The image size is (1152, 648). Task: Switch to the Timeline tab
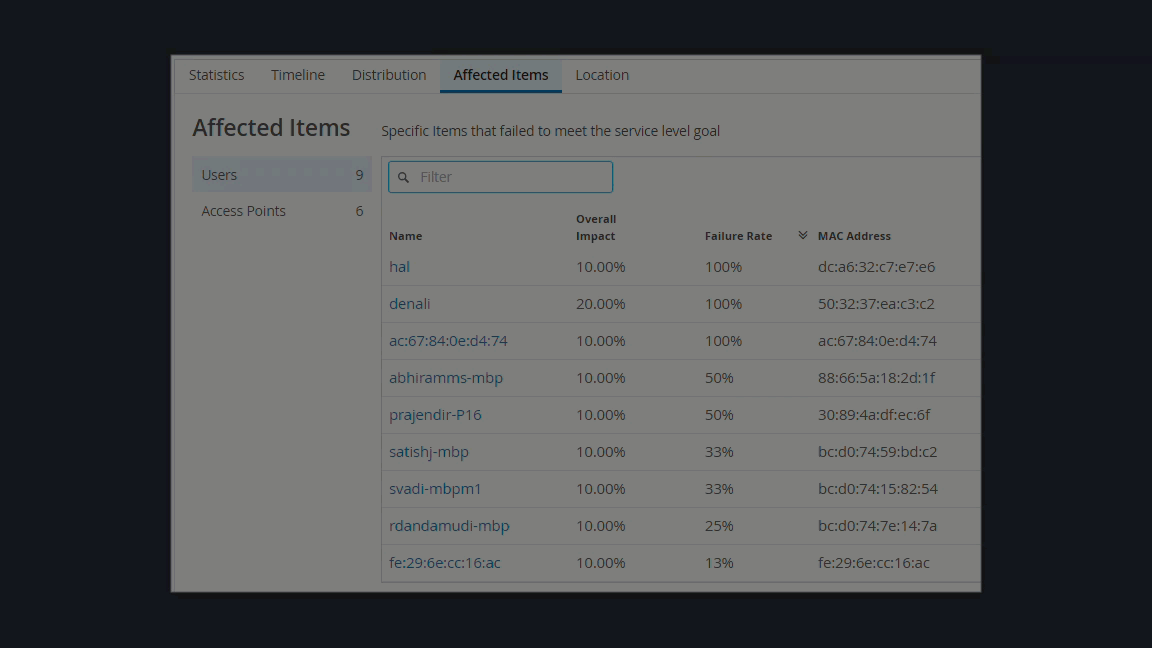(298, 75)
